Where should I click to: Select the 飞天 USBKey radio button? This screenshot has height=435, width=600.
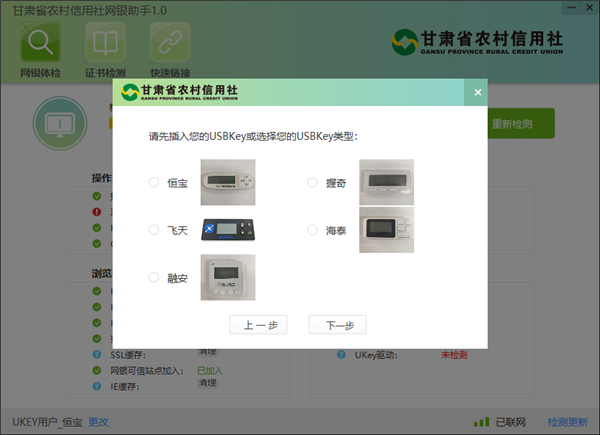coord(154,230)
